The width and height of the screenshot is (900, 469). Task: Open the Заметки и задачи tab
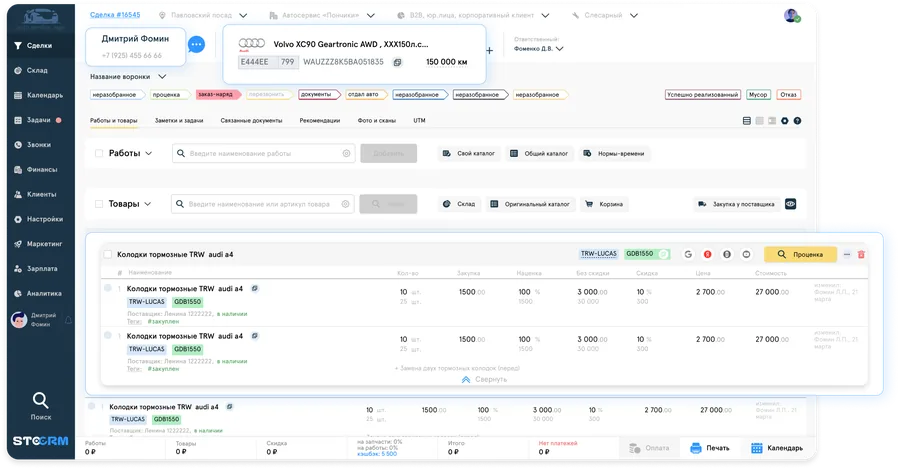[179, 121]
